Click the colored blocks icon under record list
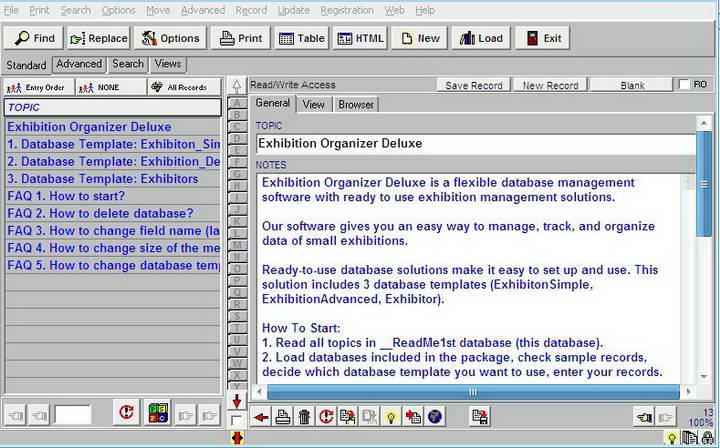The height and width of the screenshot is (448, 720). pos(158,412)
